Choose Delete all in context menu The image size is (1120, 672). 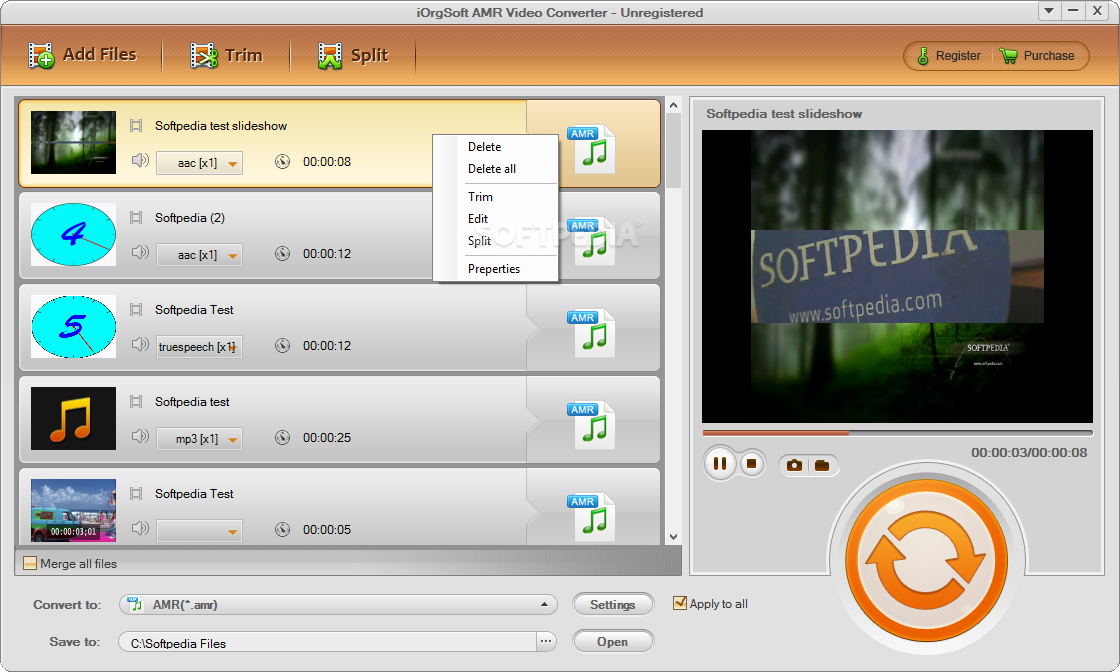tap(491, 169)
